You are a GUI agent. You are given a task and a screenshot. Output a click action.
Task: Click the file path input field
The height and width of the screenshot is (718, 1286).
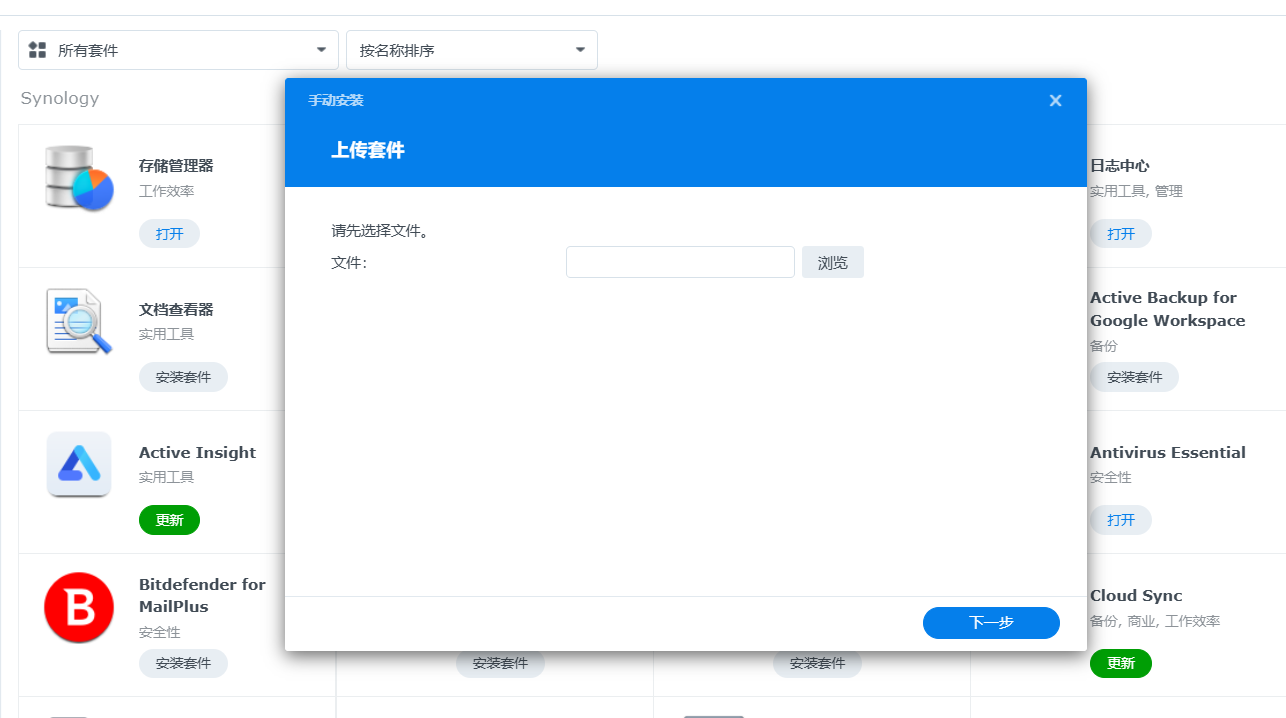click(680, 262)
